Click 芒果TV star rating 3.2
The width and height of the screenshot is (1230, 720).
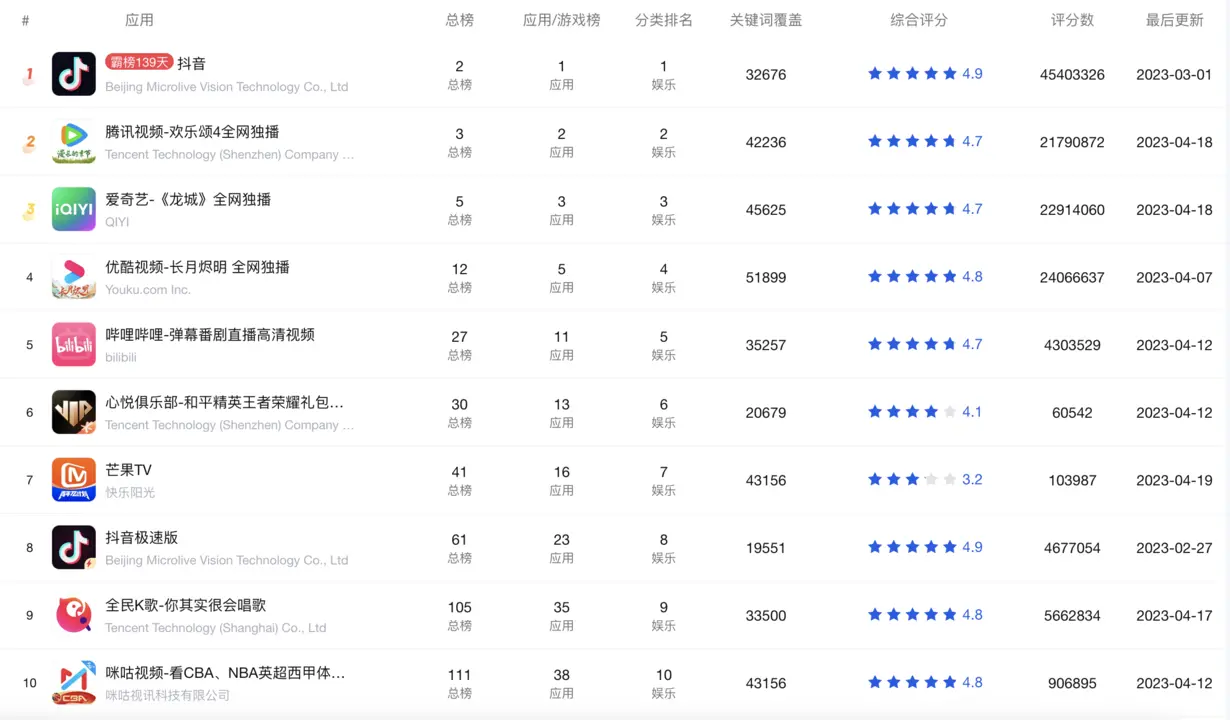point(925,479)
